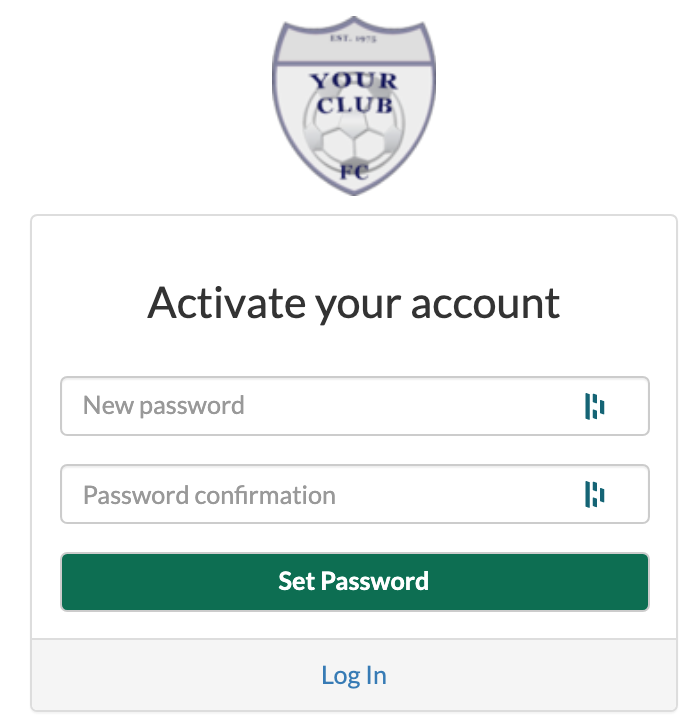Click the Dashlane icon in New password field
This screenshot has width=698, height=726.
[594, 406]
